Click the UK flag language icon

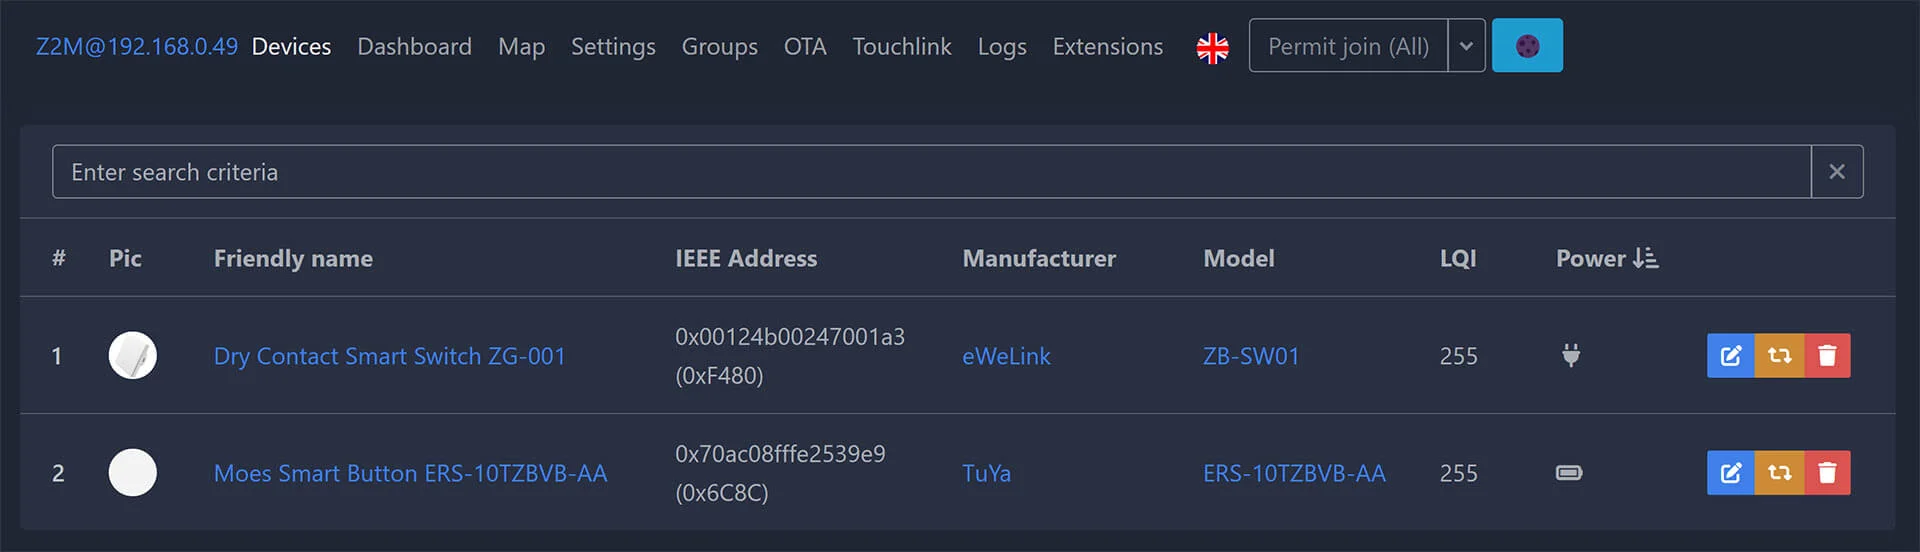point(1212,47)
